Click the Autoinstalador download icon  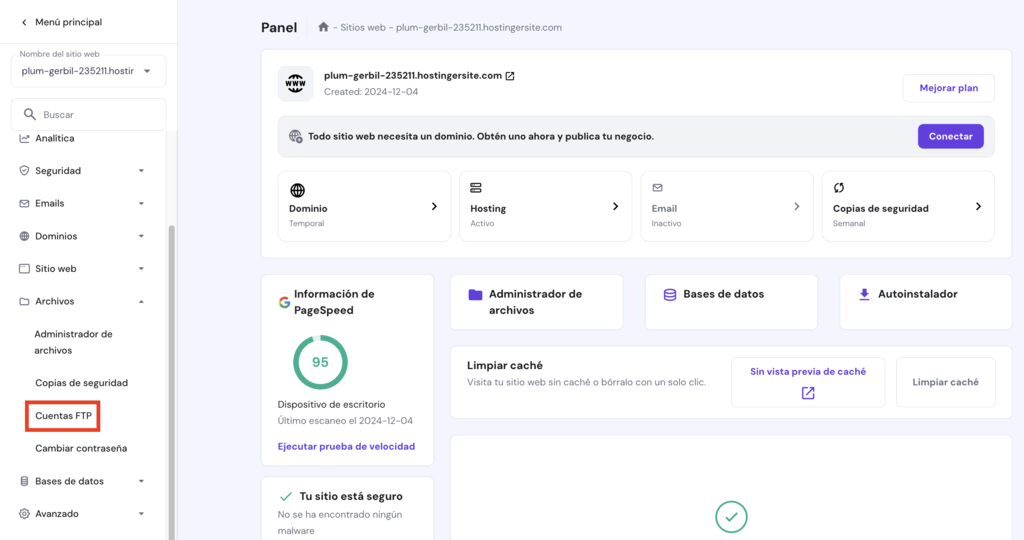click(x=864, y=295)
